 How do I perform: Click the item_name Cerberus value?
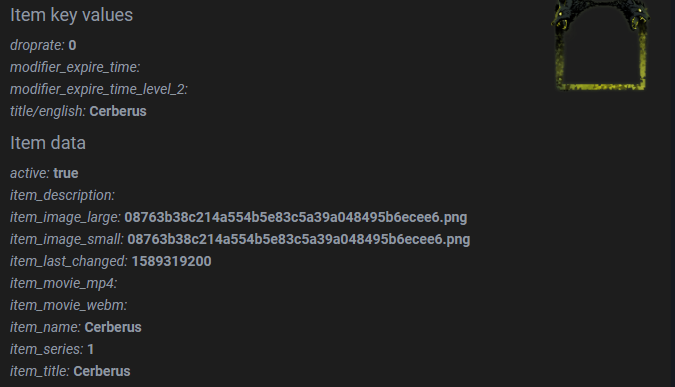point(113,328)
